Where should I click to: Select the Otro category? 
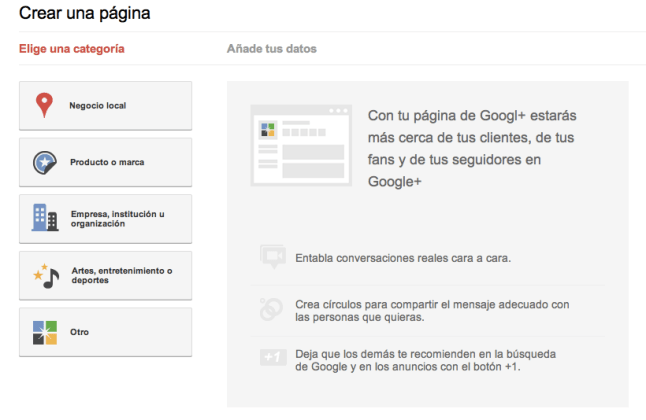(105, 332)
